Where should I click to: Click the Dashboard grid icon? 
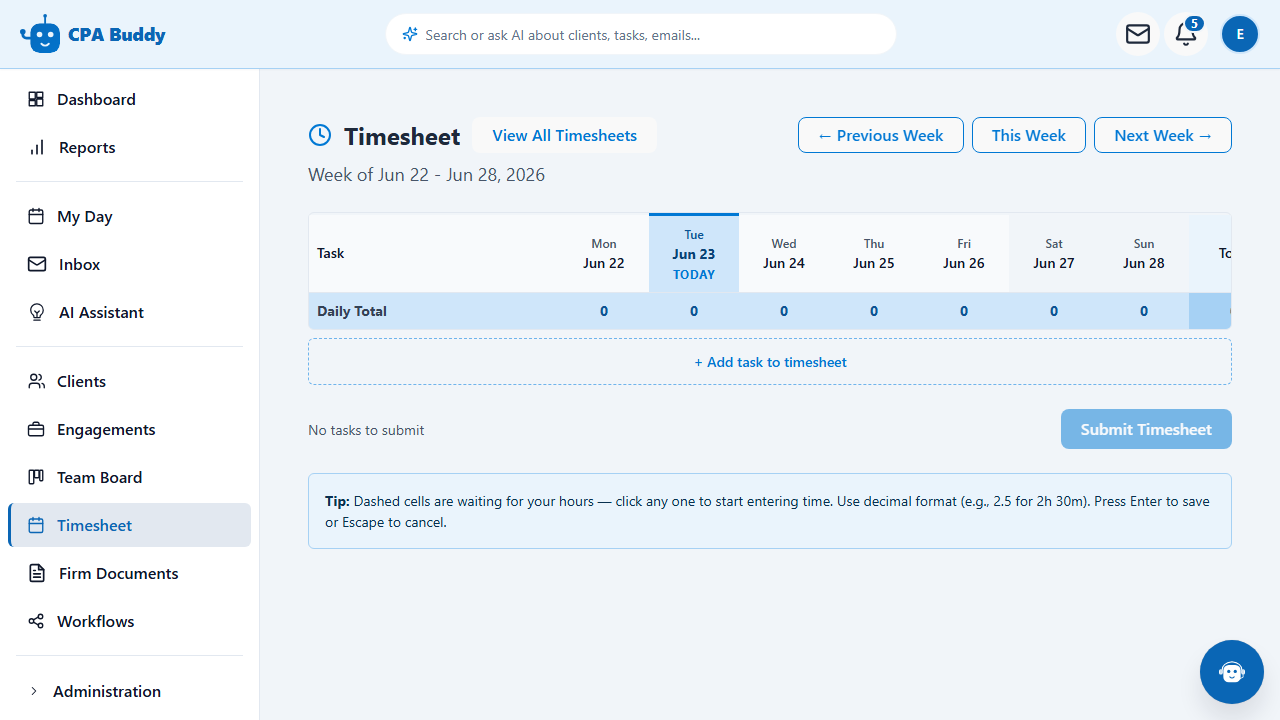click(x=36, y=99)
